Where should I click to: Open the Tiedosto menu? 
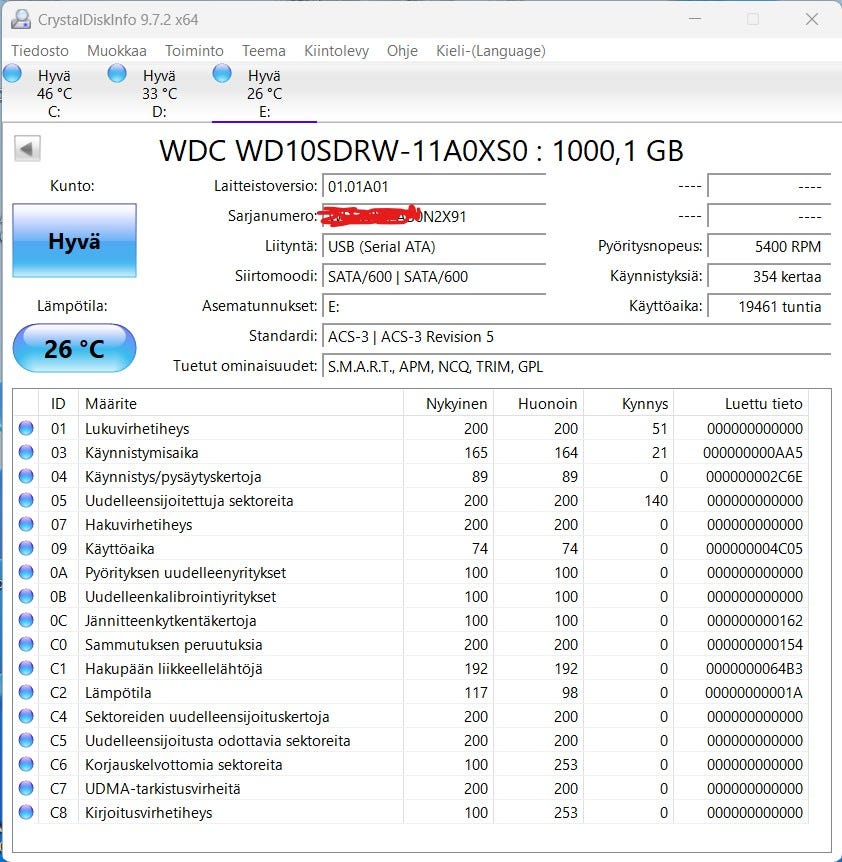pos(40,51)
